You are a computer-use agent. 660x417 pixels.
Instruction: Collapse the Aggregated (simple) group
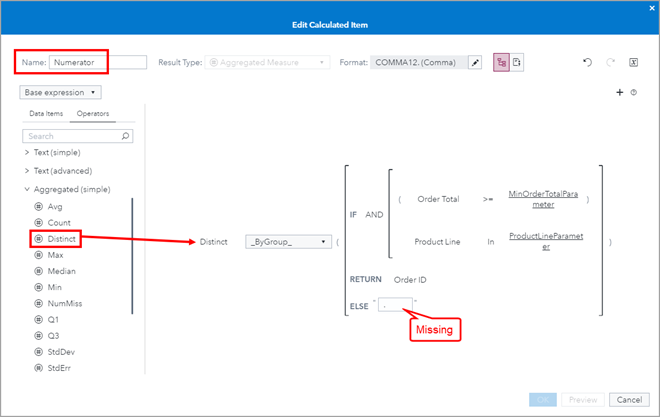coord(27,189)
